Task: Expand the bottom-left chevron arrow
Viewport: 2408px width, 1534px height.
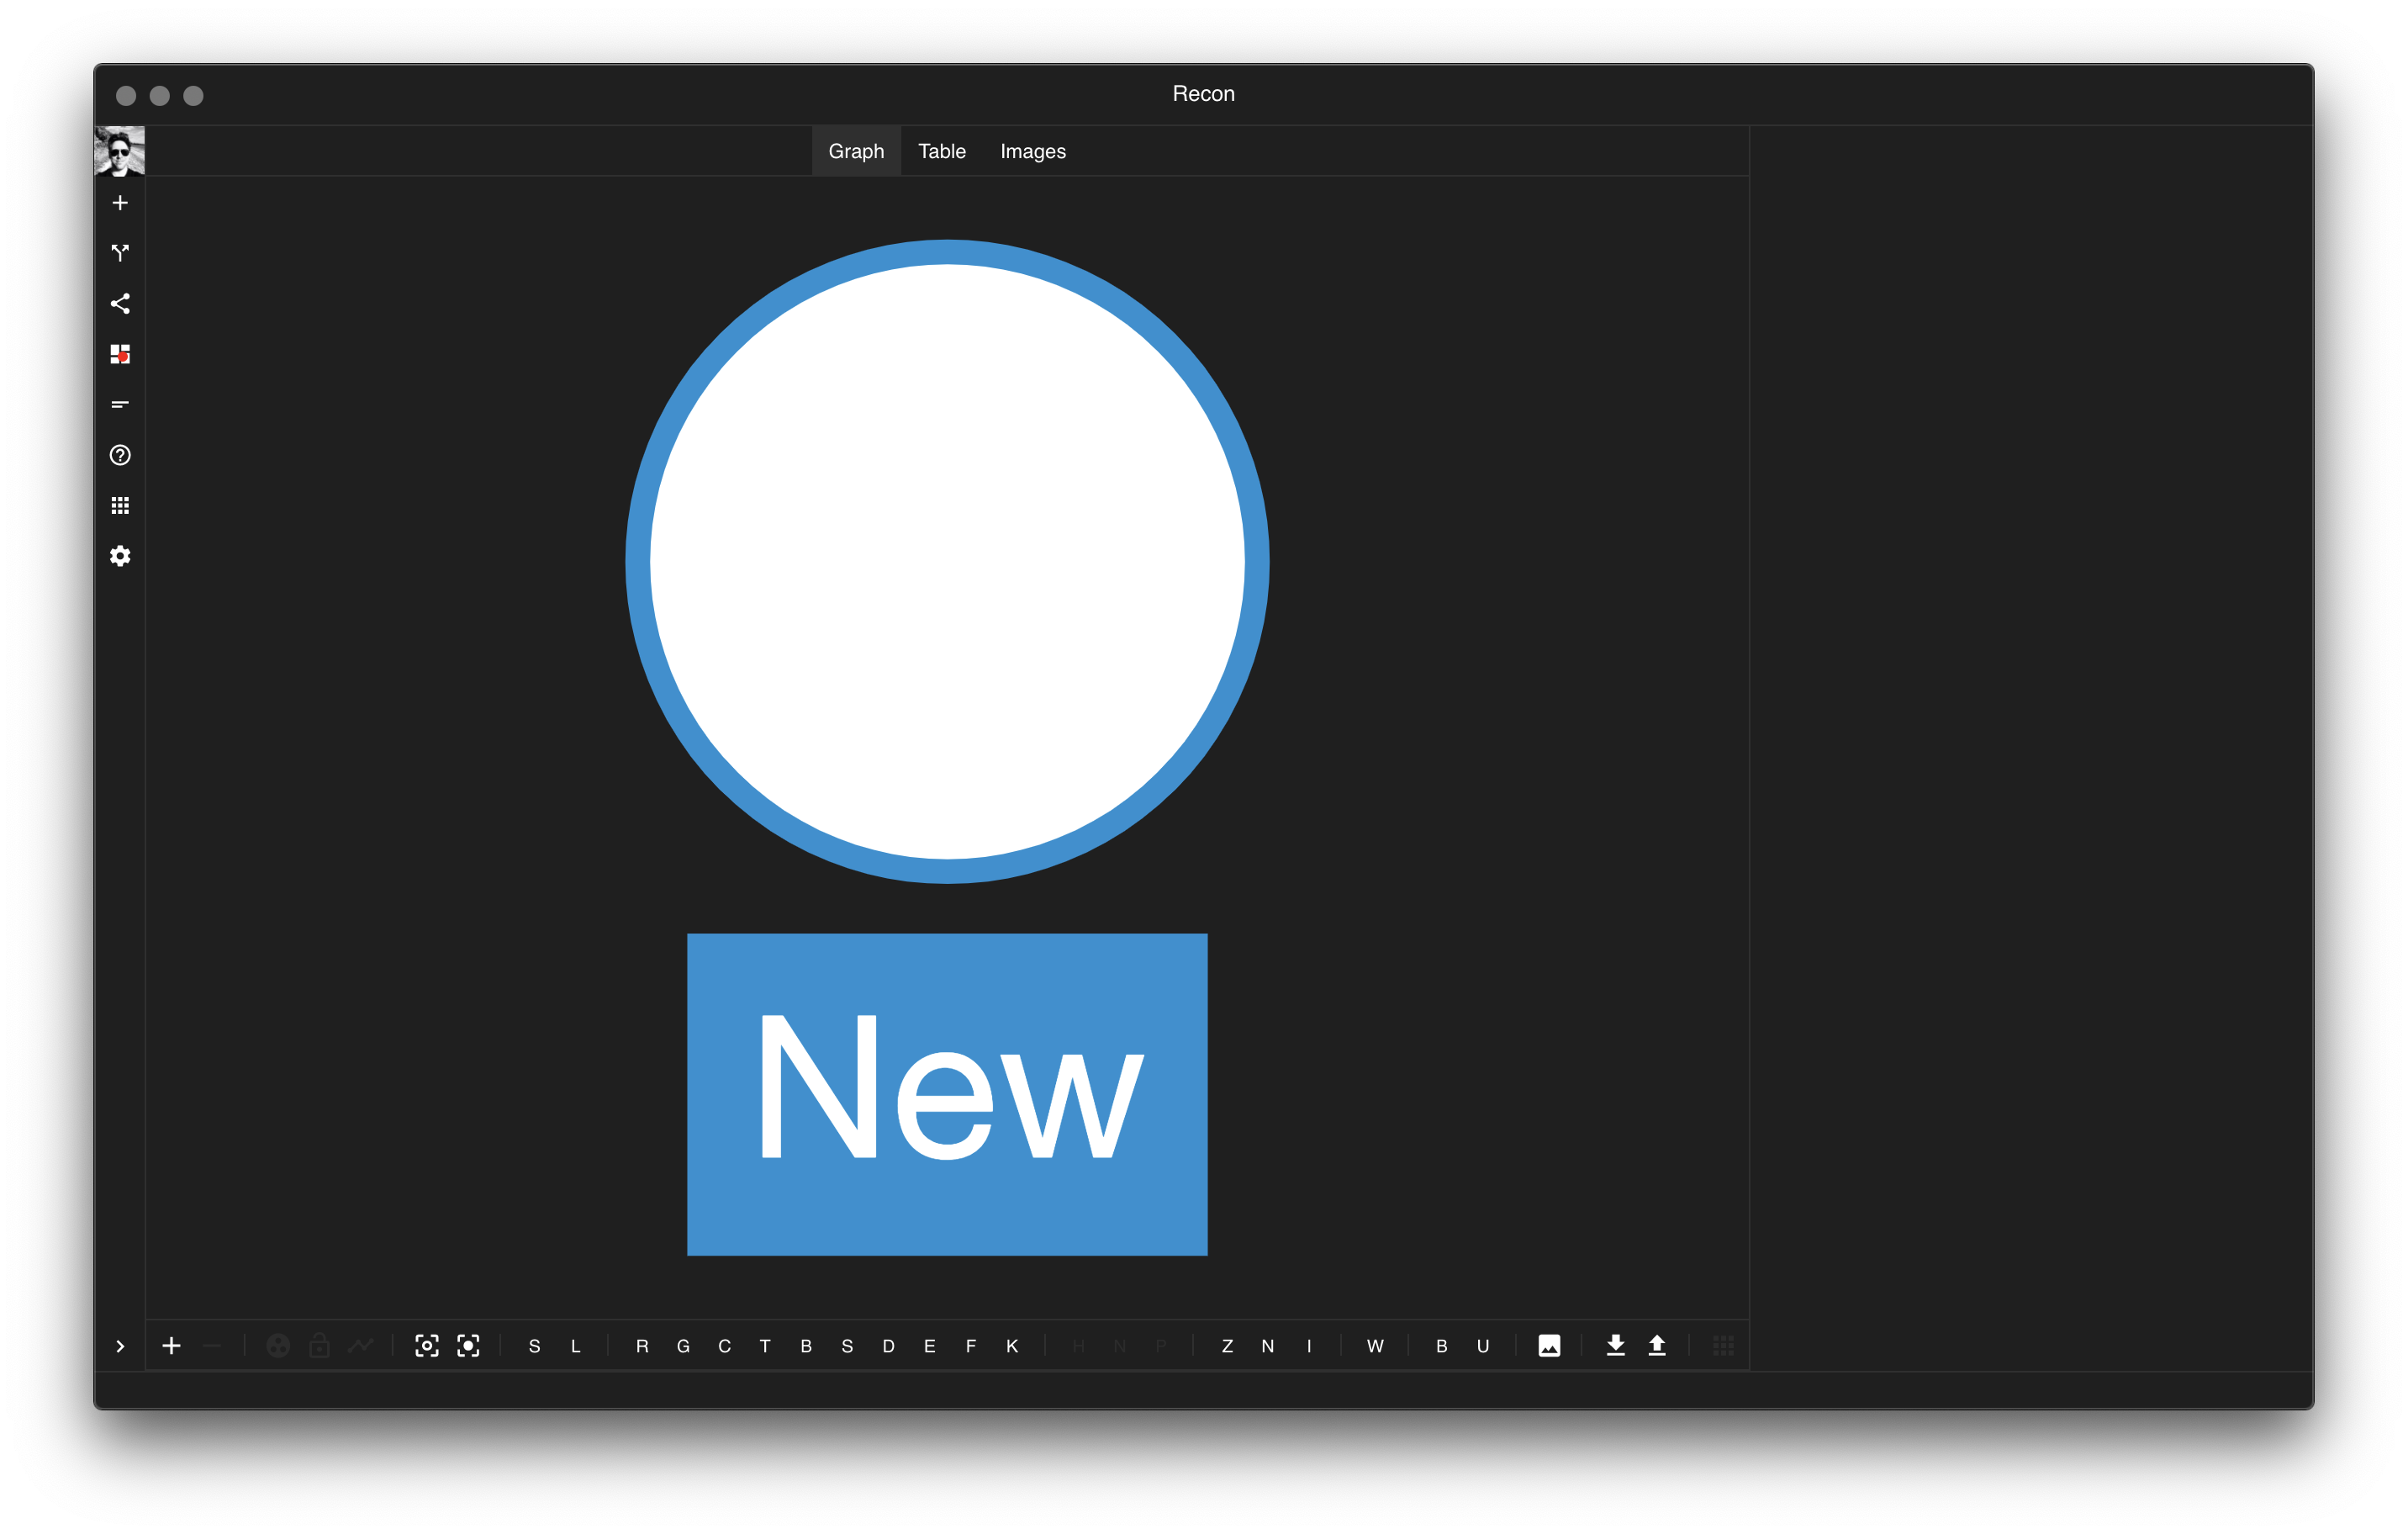Action: pyautogui.click(x=120, y=1346)
